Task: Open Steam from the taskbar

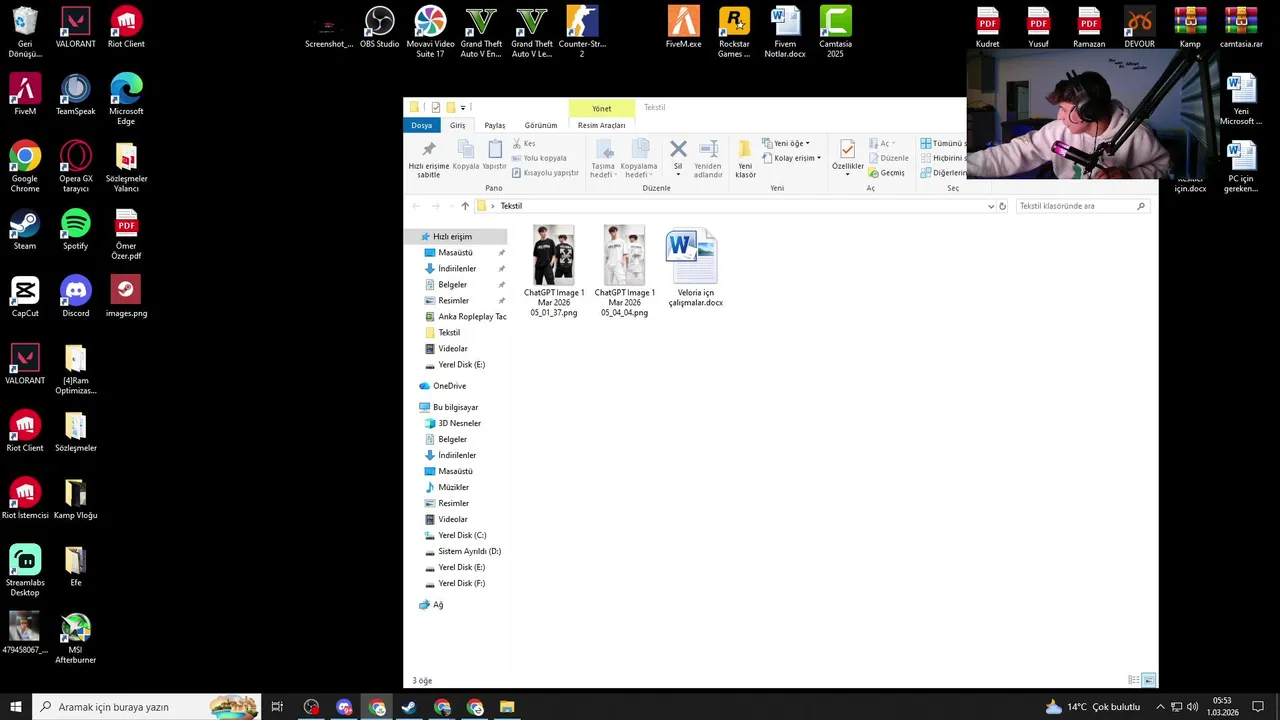Action: point(409,707)
